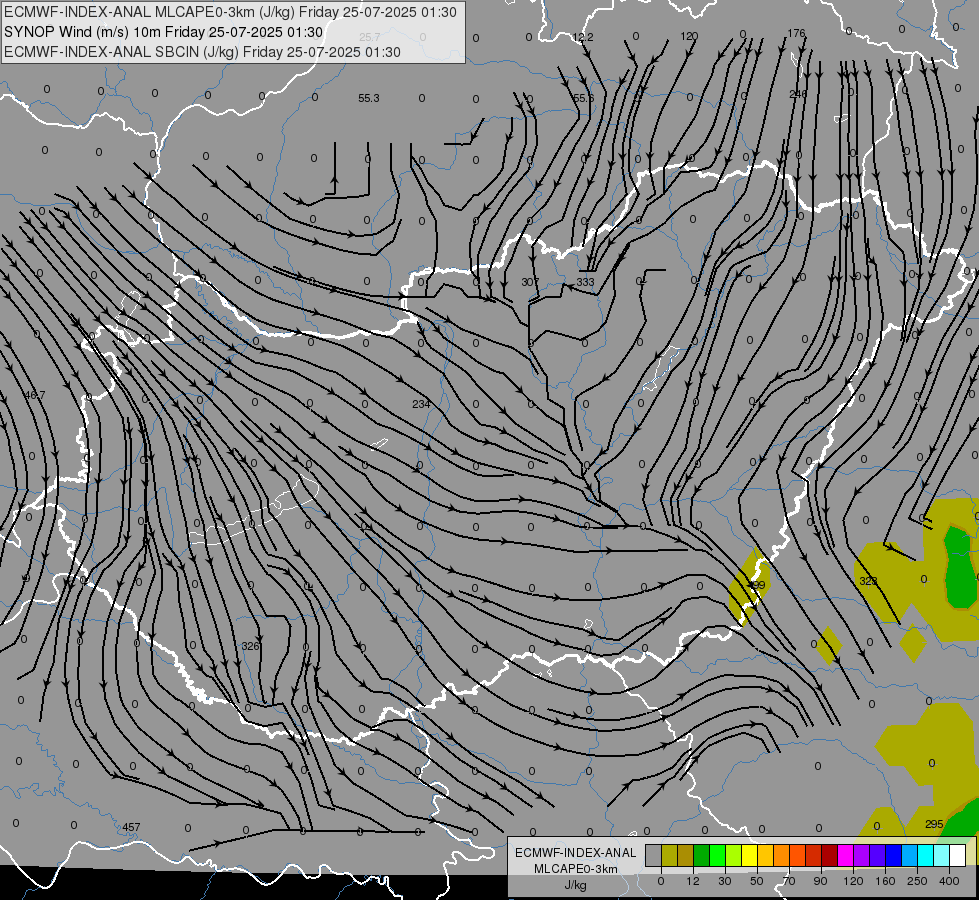Click map value 12.2
This screenshot has width=979, height=900.
[x=583, y=37]
